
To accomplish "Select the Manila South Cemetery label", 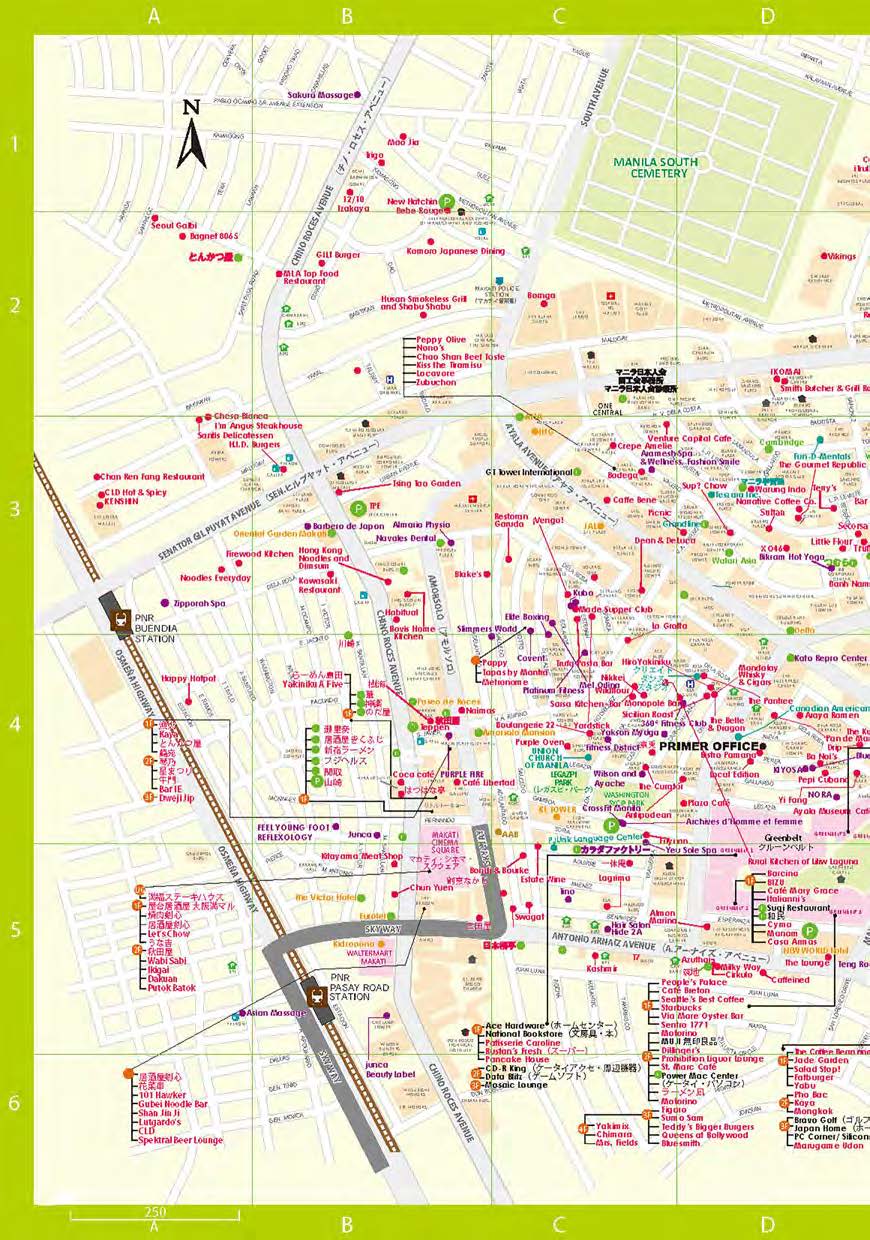I will pos(652,167).
